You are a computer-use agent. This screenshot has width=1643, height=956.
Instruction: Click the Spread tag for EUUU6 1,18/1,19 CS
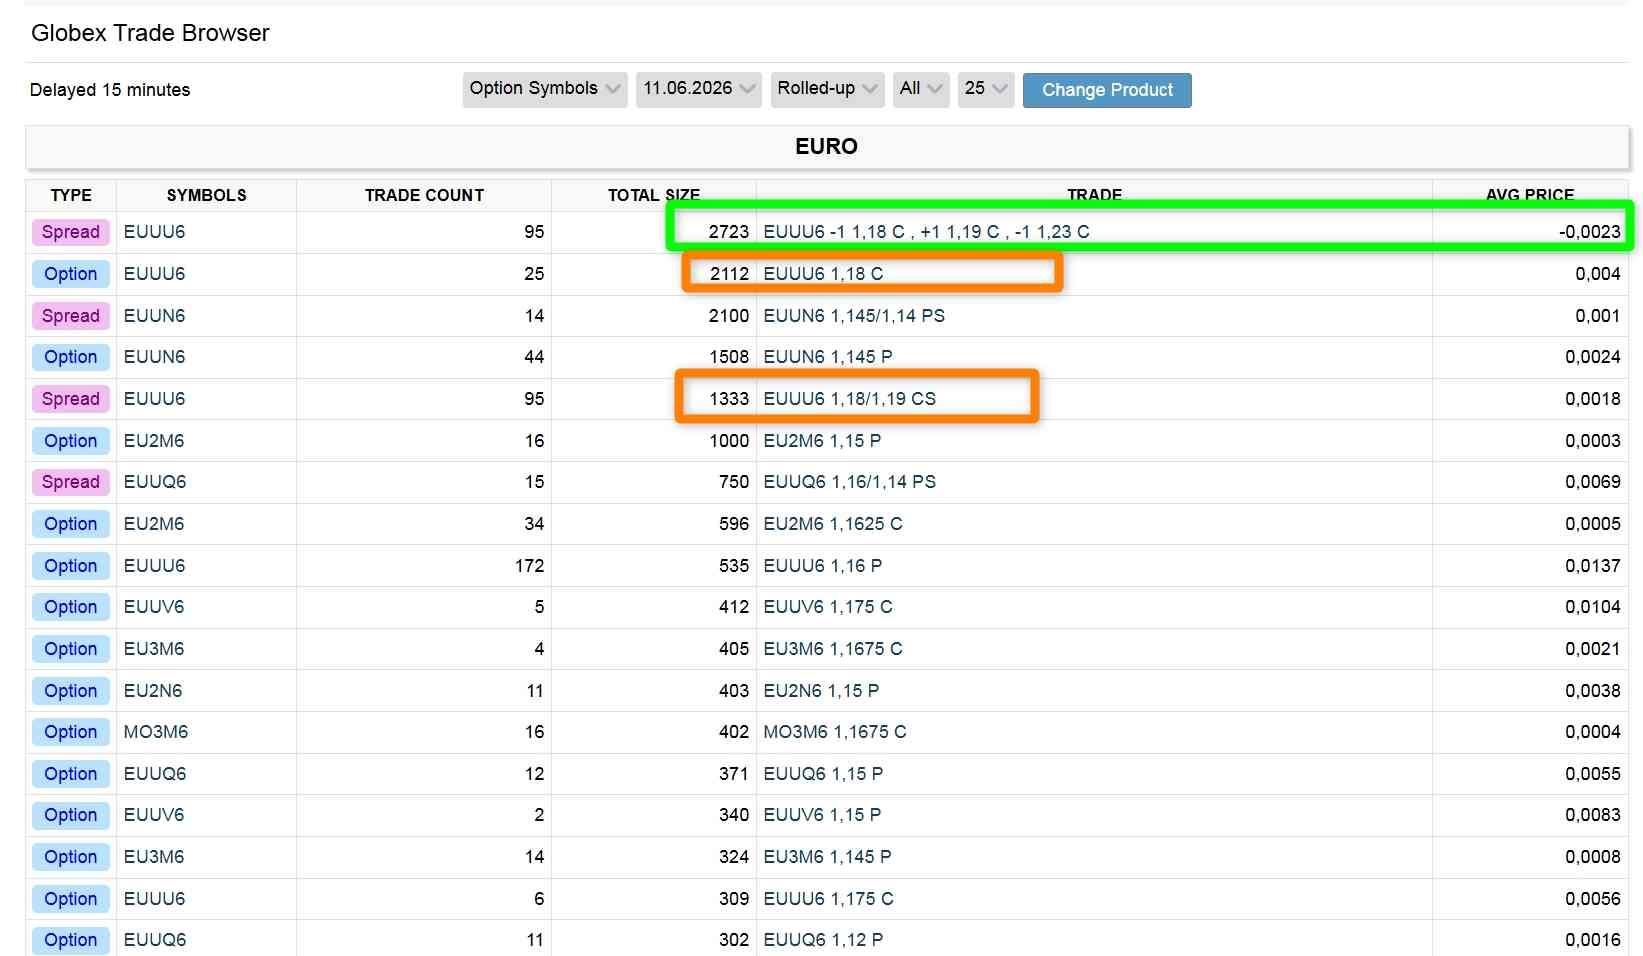pyautogui.click(x=71, y=399)
